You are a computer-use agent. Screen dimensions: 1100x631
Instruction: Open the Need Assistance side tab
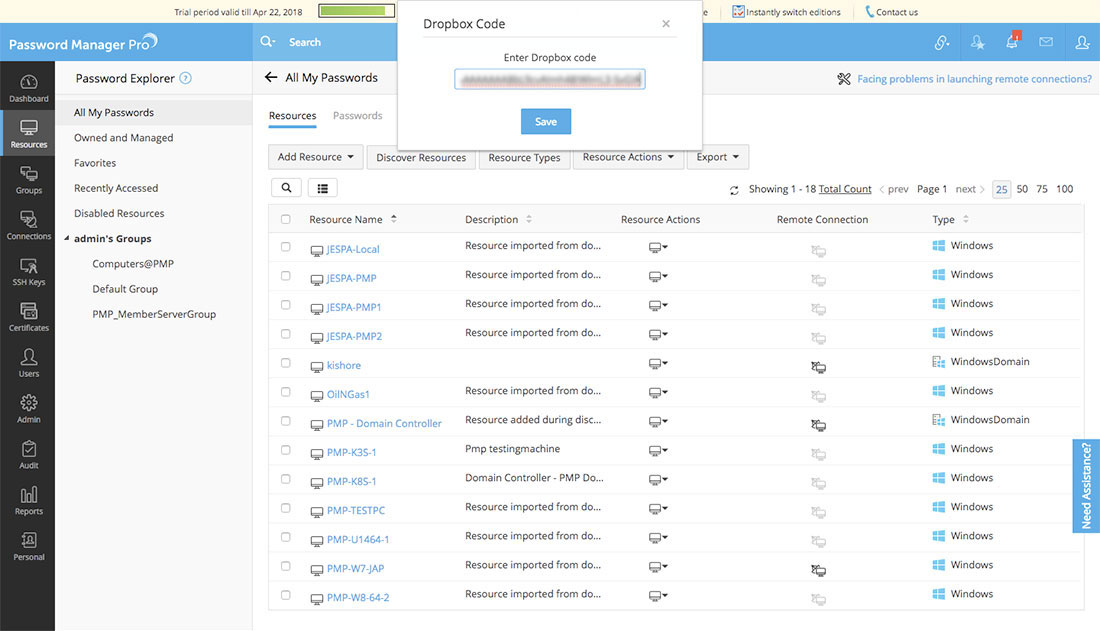tap(1086, 486)
